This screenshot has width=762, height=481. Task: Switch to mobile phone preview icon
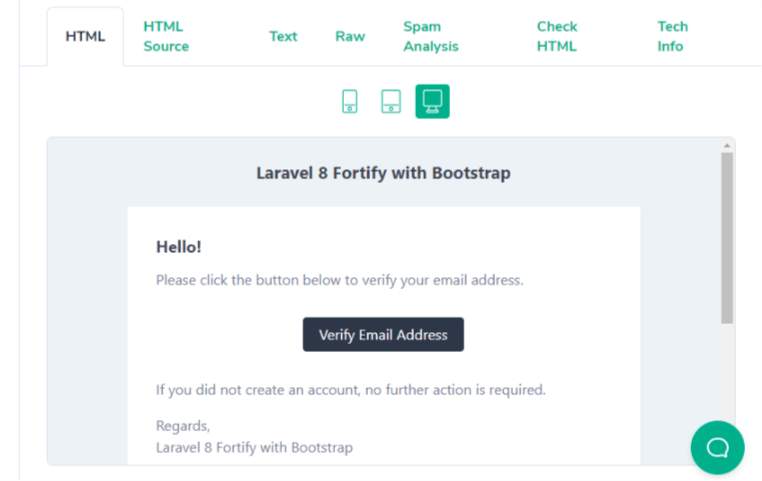pyautogui.click(x=349, y=101)
